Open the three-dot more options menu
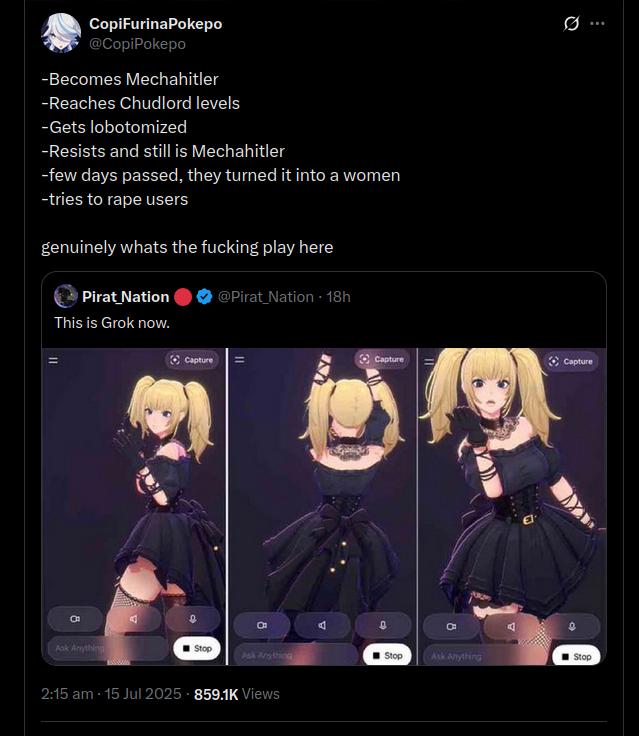Image resolution: width=639 pixels, height=736 pixels. pos(597,23)
